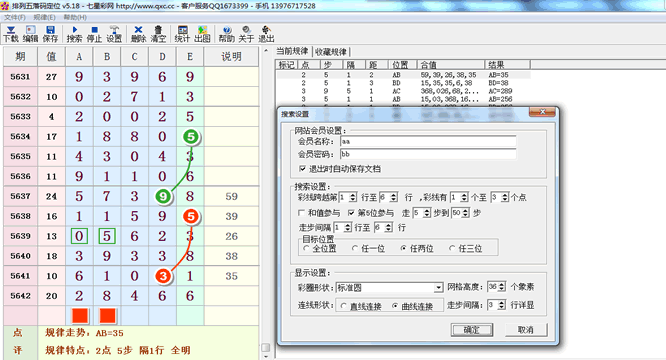Open the 规律(E) menu
Image resolution: width=666 pixels, height=360 pixels.
coord(44,17)
